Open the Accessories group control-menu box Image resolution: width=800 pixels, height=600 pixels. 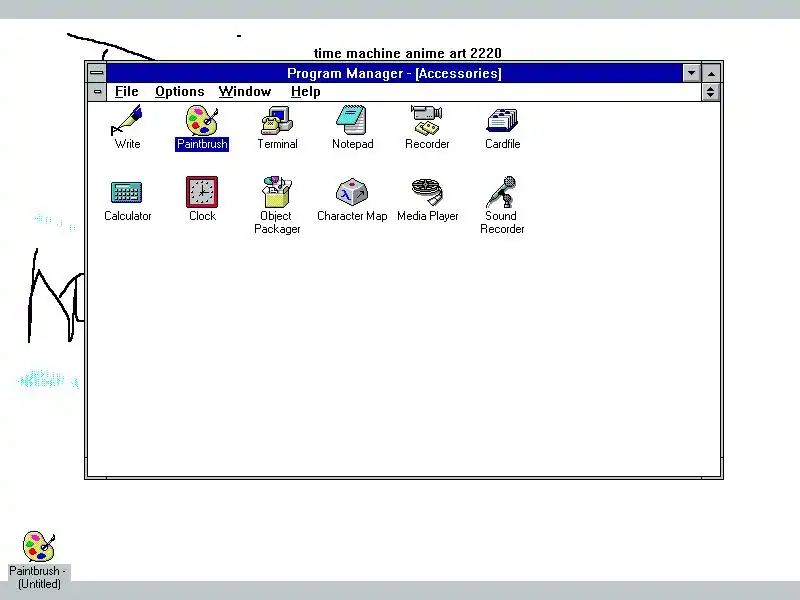[x=97, y=92]
